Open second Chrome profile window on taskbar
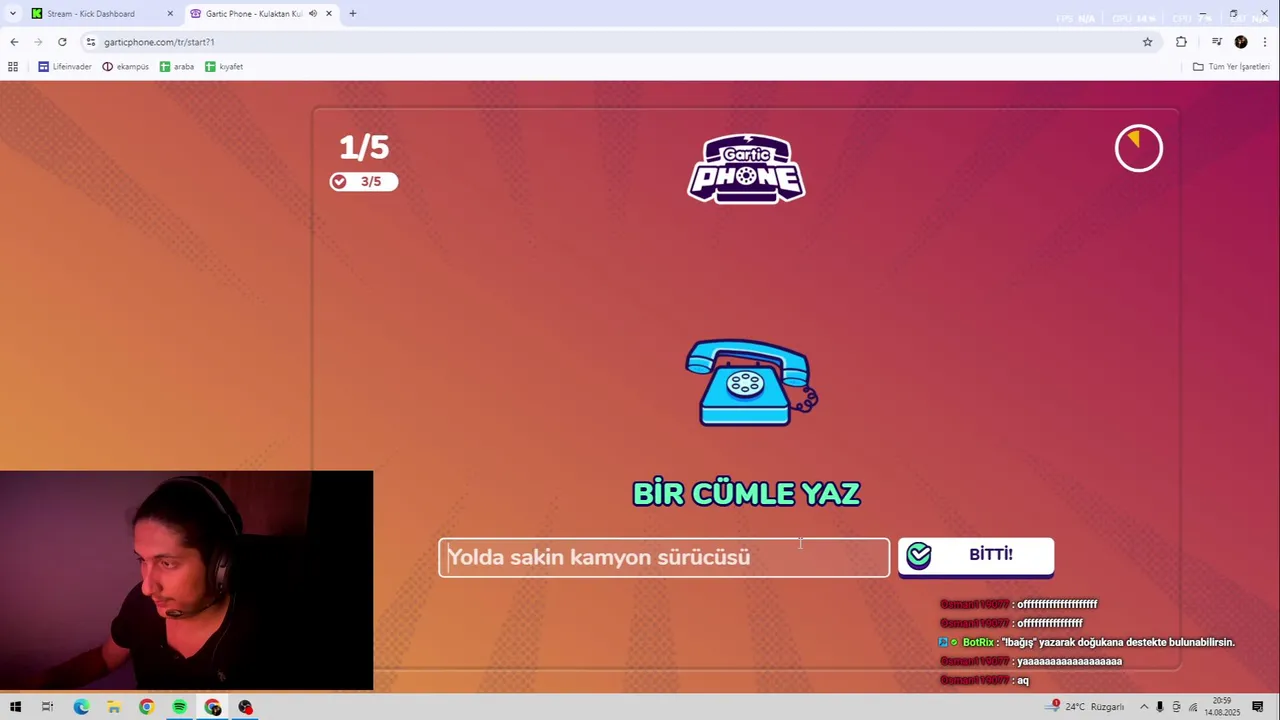Screen dimensions: 1280x720 (x=213, y=707)
